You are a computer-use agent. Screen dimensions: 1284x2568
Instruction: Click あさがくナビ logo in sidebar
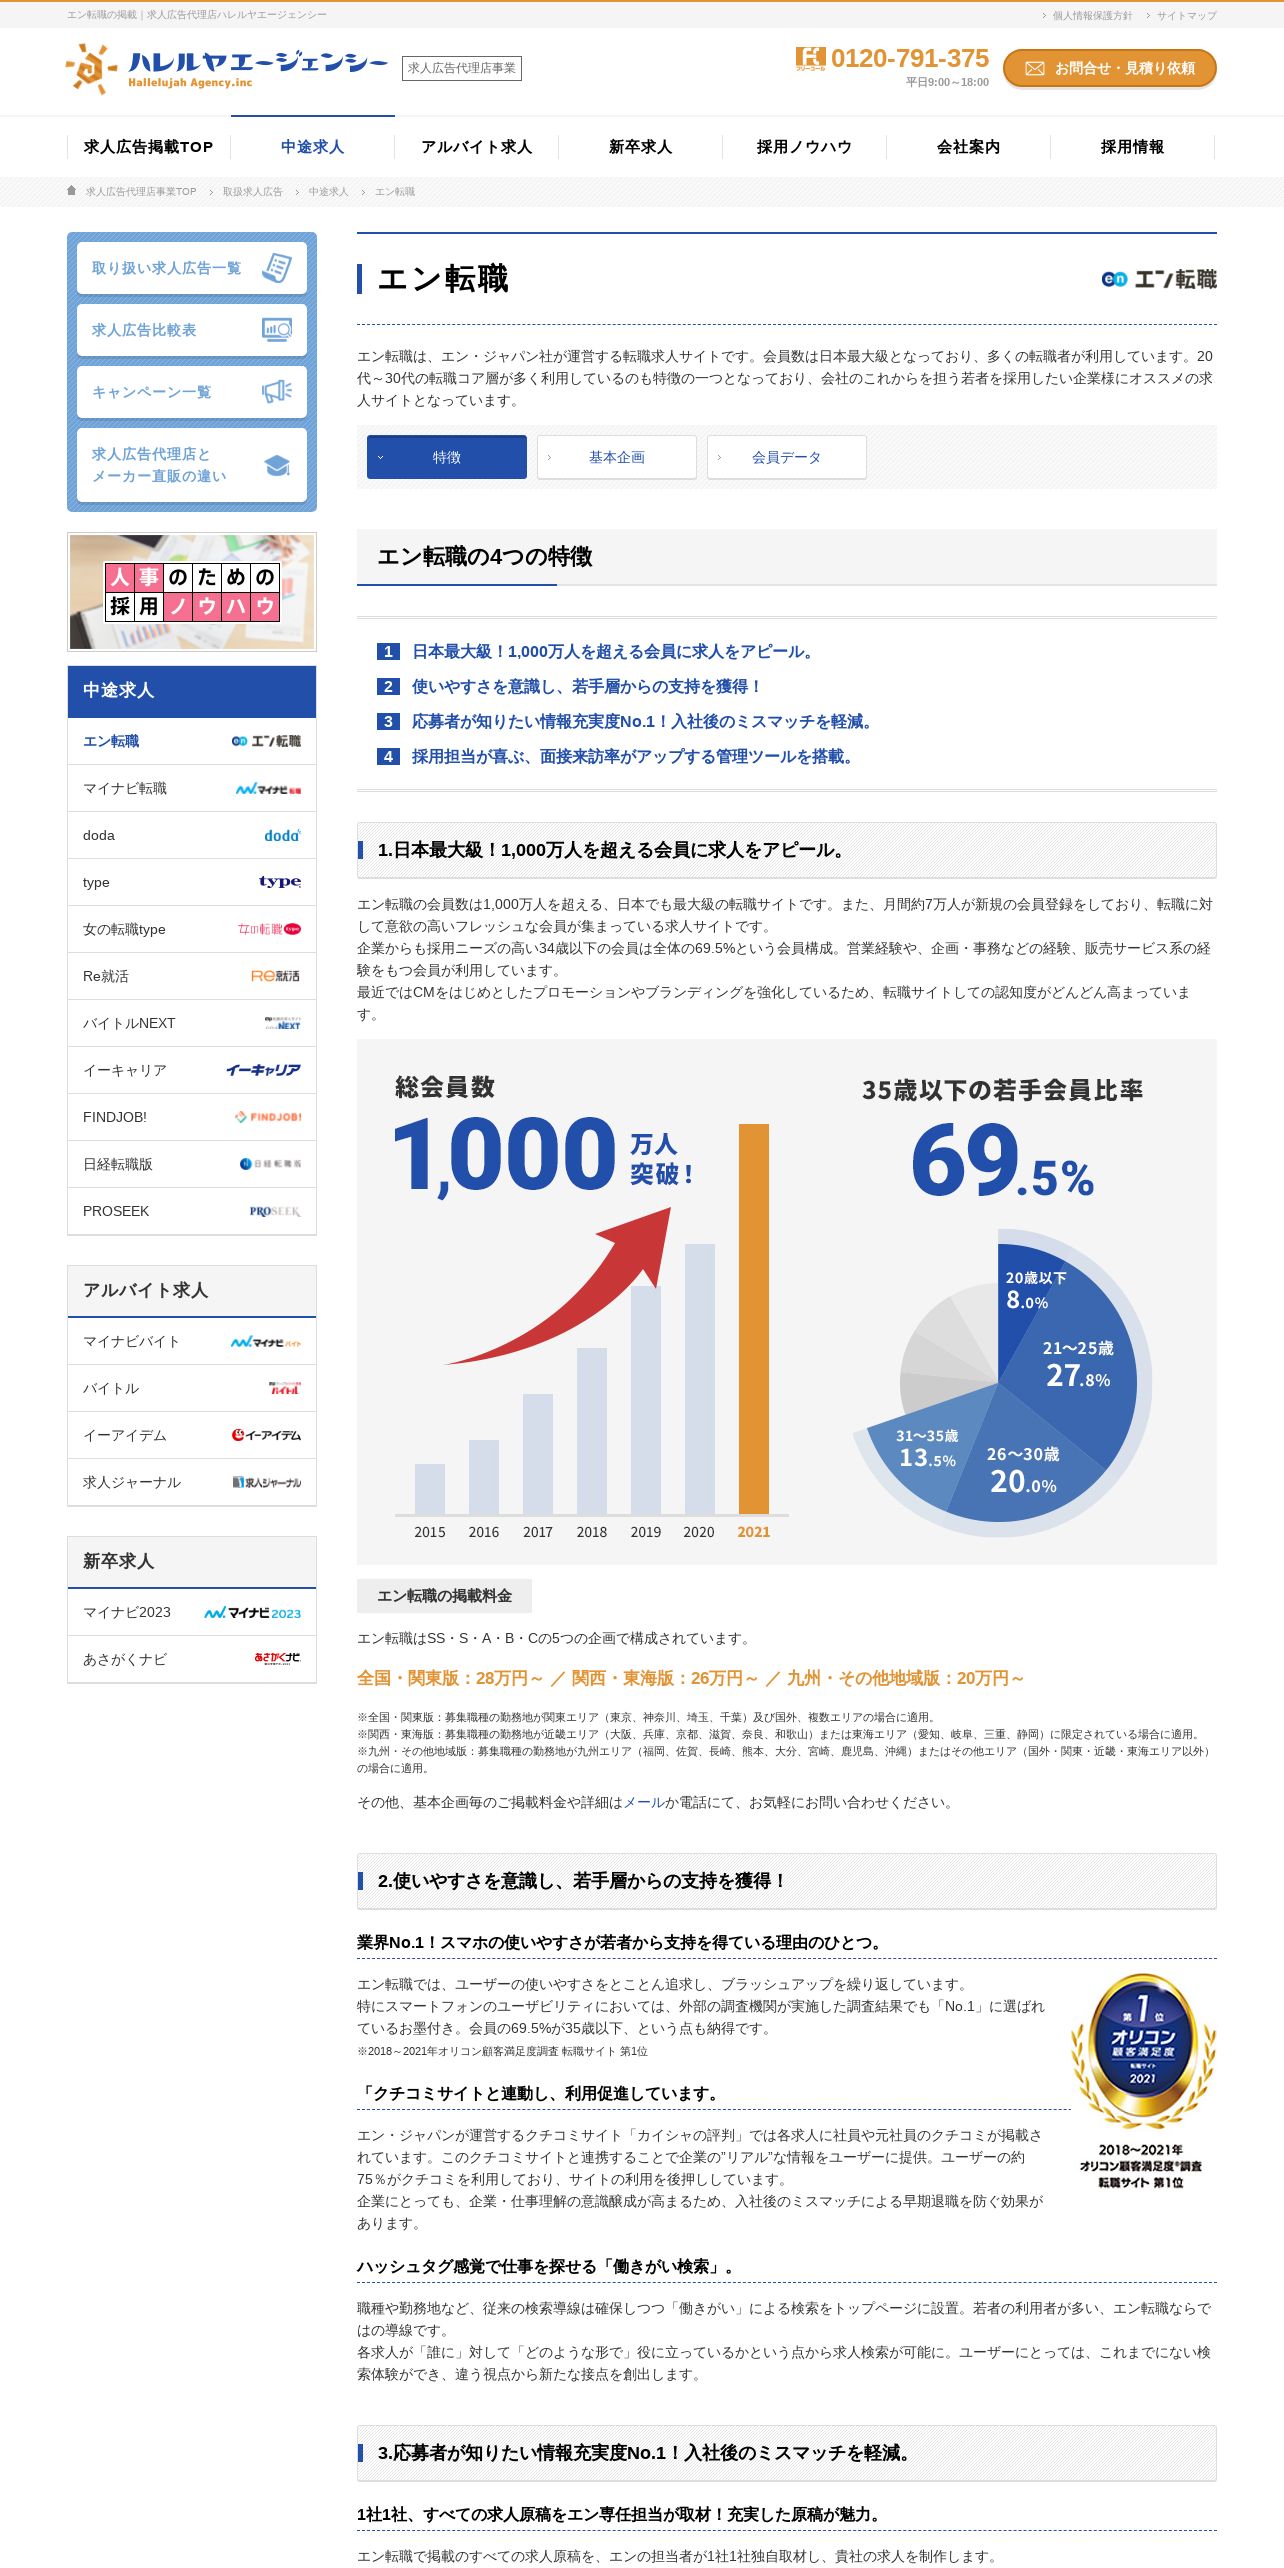pos(277,1658)
